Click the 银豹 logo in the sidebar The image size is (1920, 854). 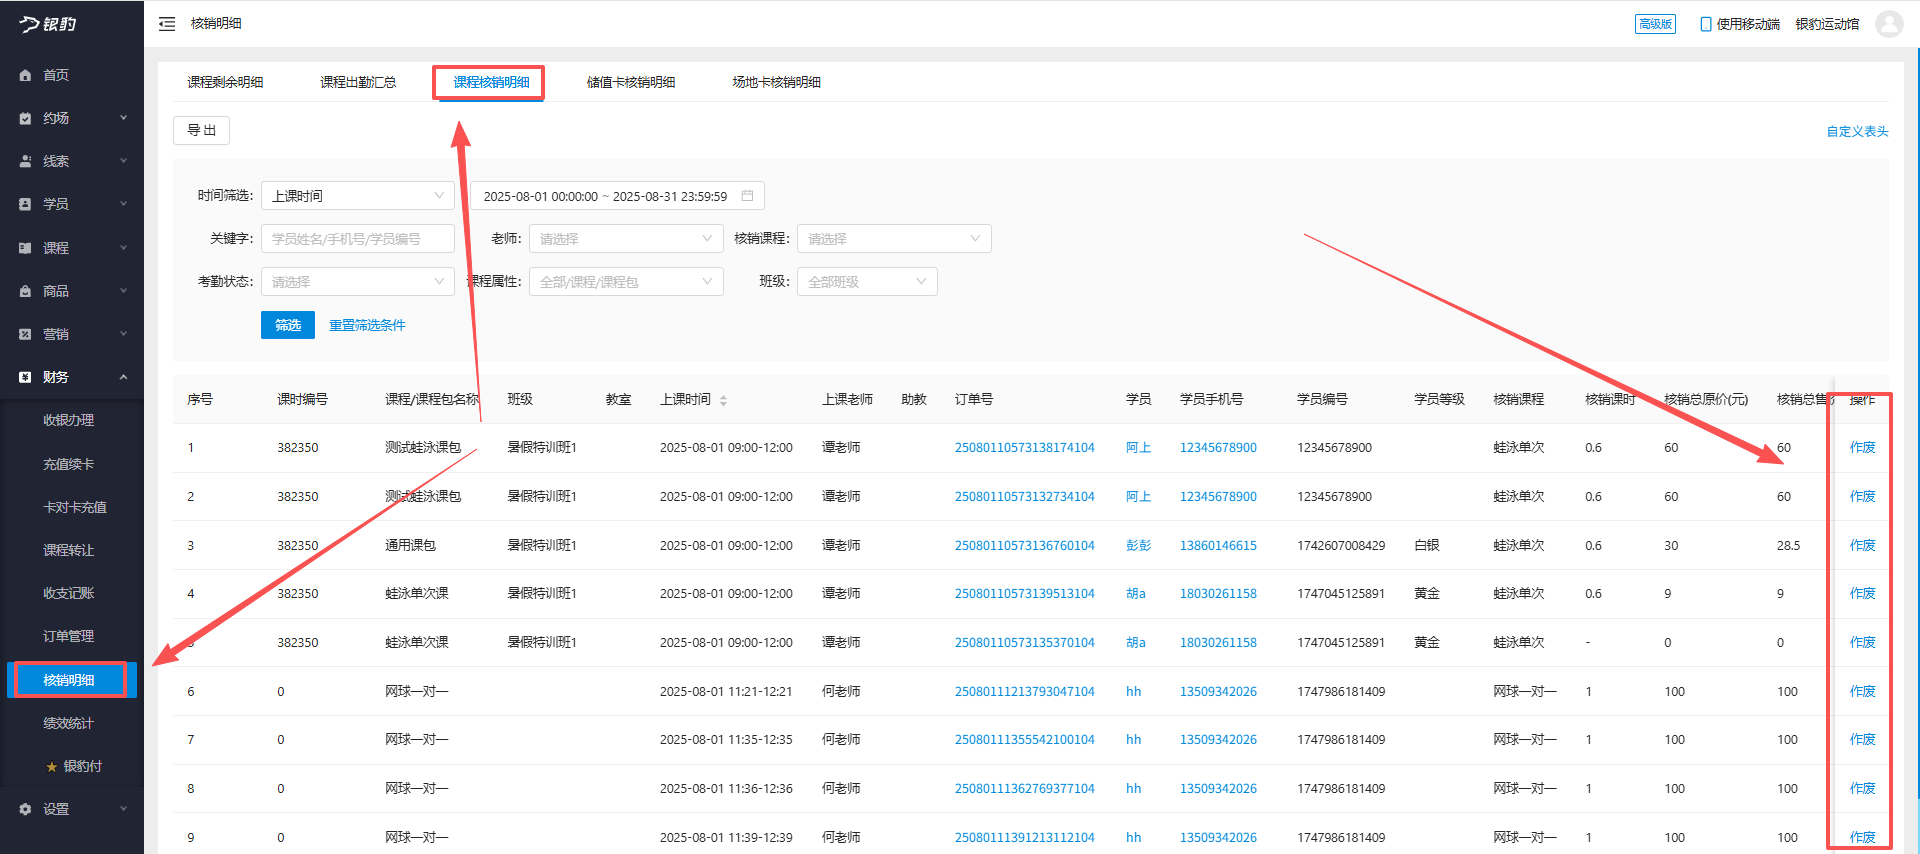(48, 24)
